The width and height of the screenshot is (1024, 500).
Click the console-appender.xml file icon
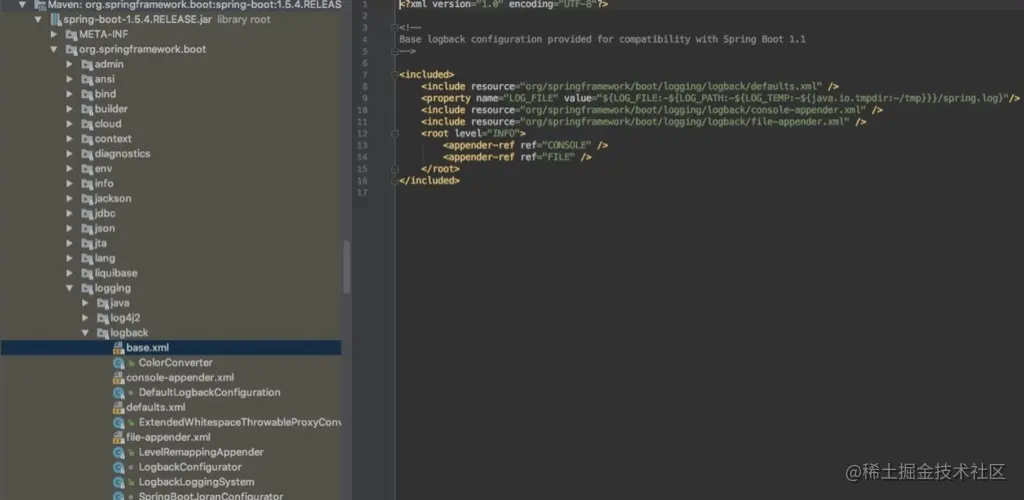coord(118,377)
